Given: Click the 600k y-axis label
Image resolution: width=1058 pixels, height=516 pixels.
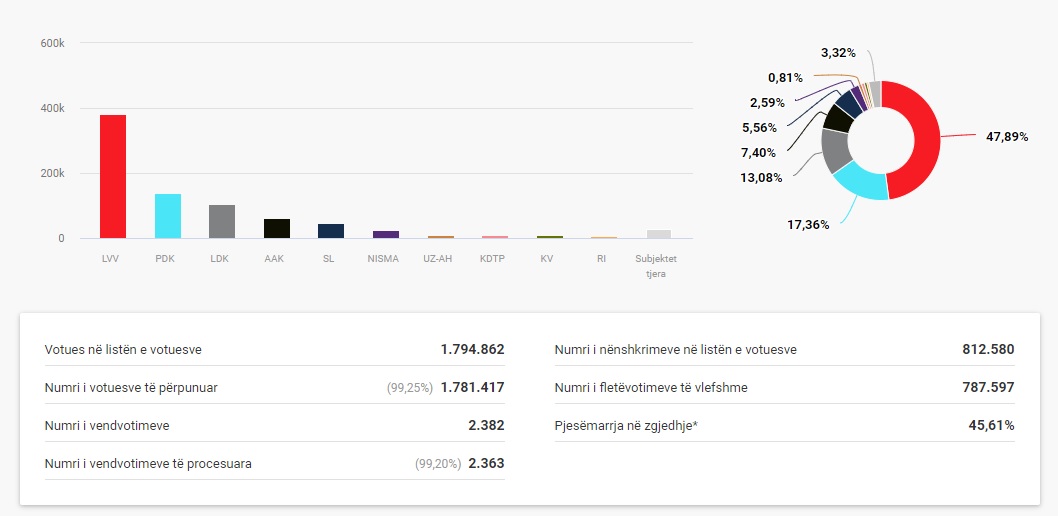Looking at the screenshot, I should pyautogui.click(x=53, y=44).
